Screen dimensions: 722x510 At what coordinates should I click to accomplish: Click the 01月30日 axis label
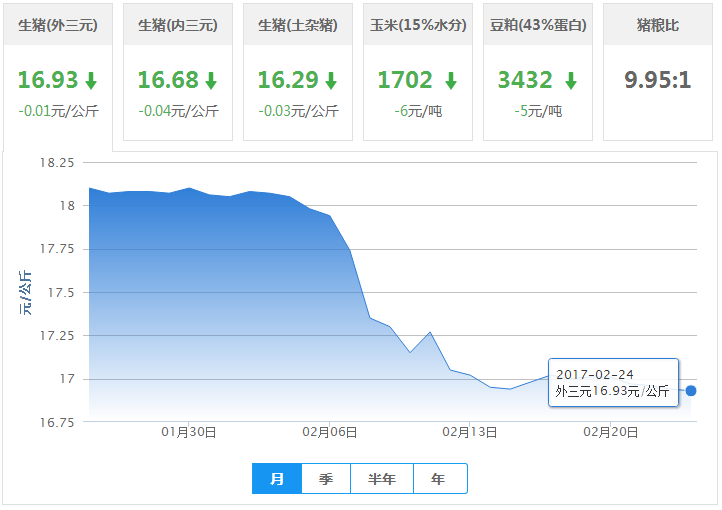pyautogui.click(x=189, y=431)
